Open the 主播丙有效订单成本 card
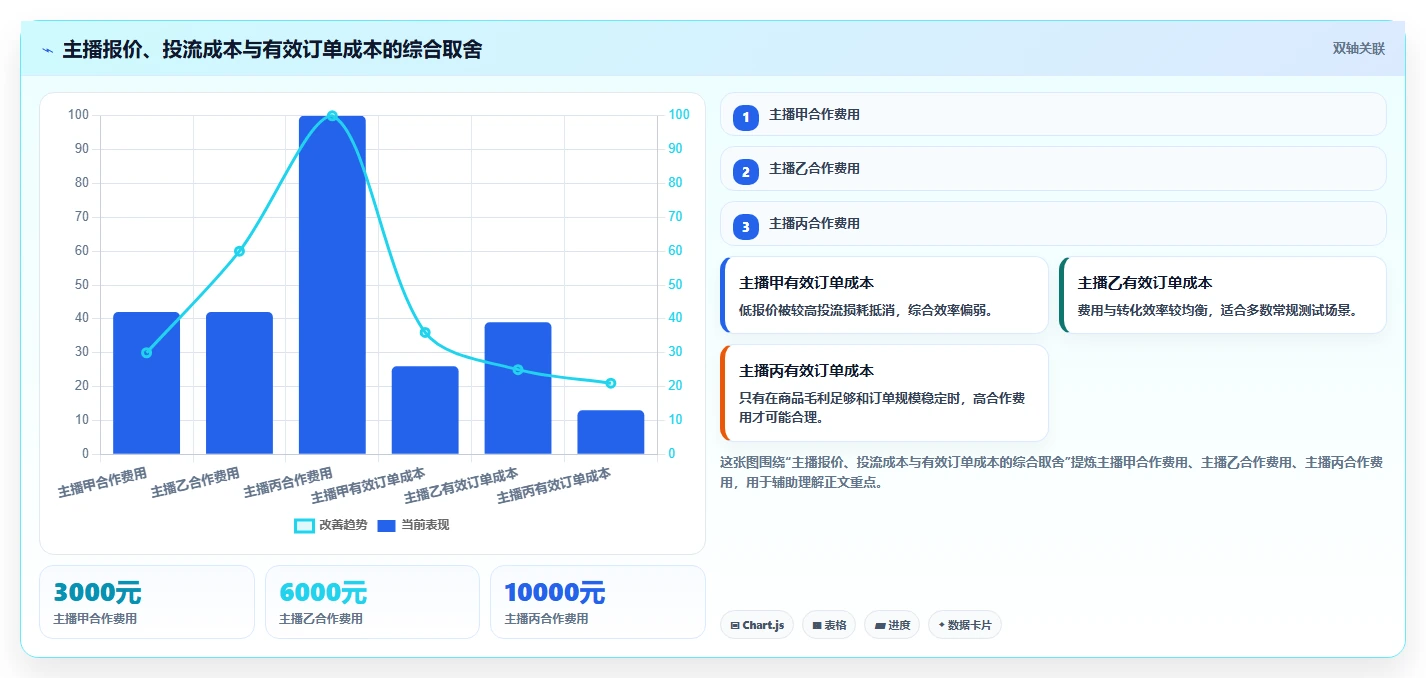 coord(884,393)
